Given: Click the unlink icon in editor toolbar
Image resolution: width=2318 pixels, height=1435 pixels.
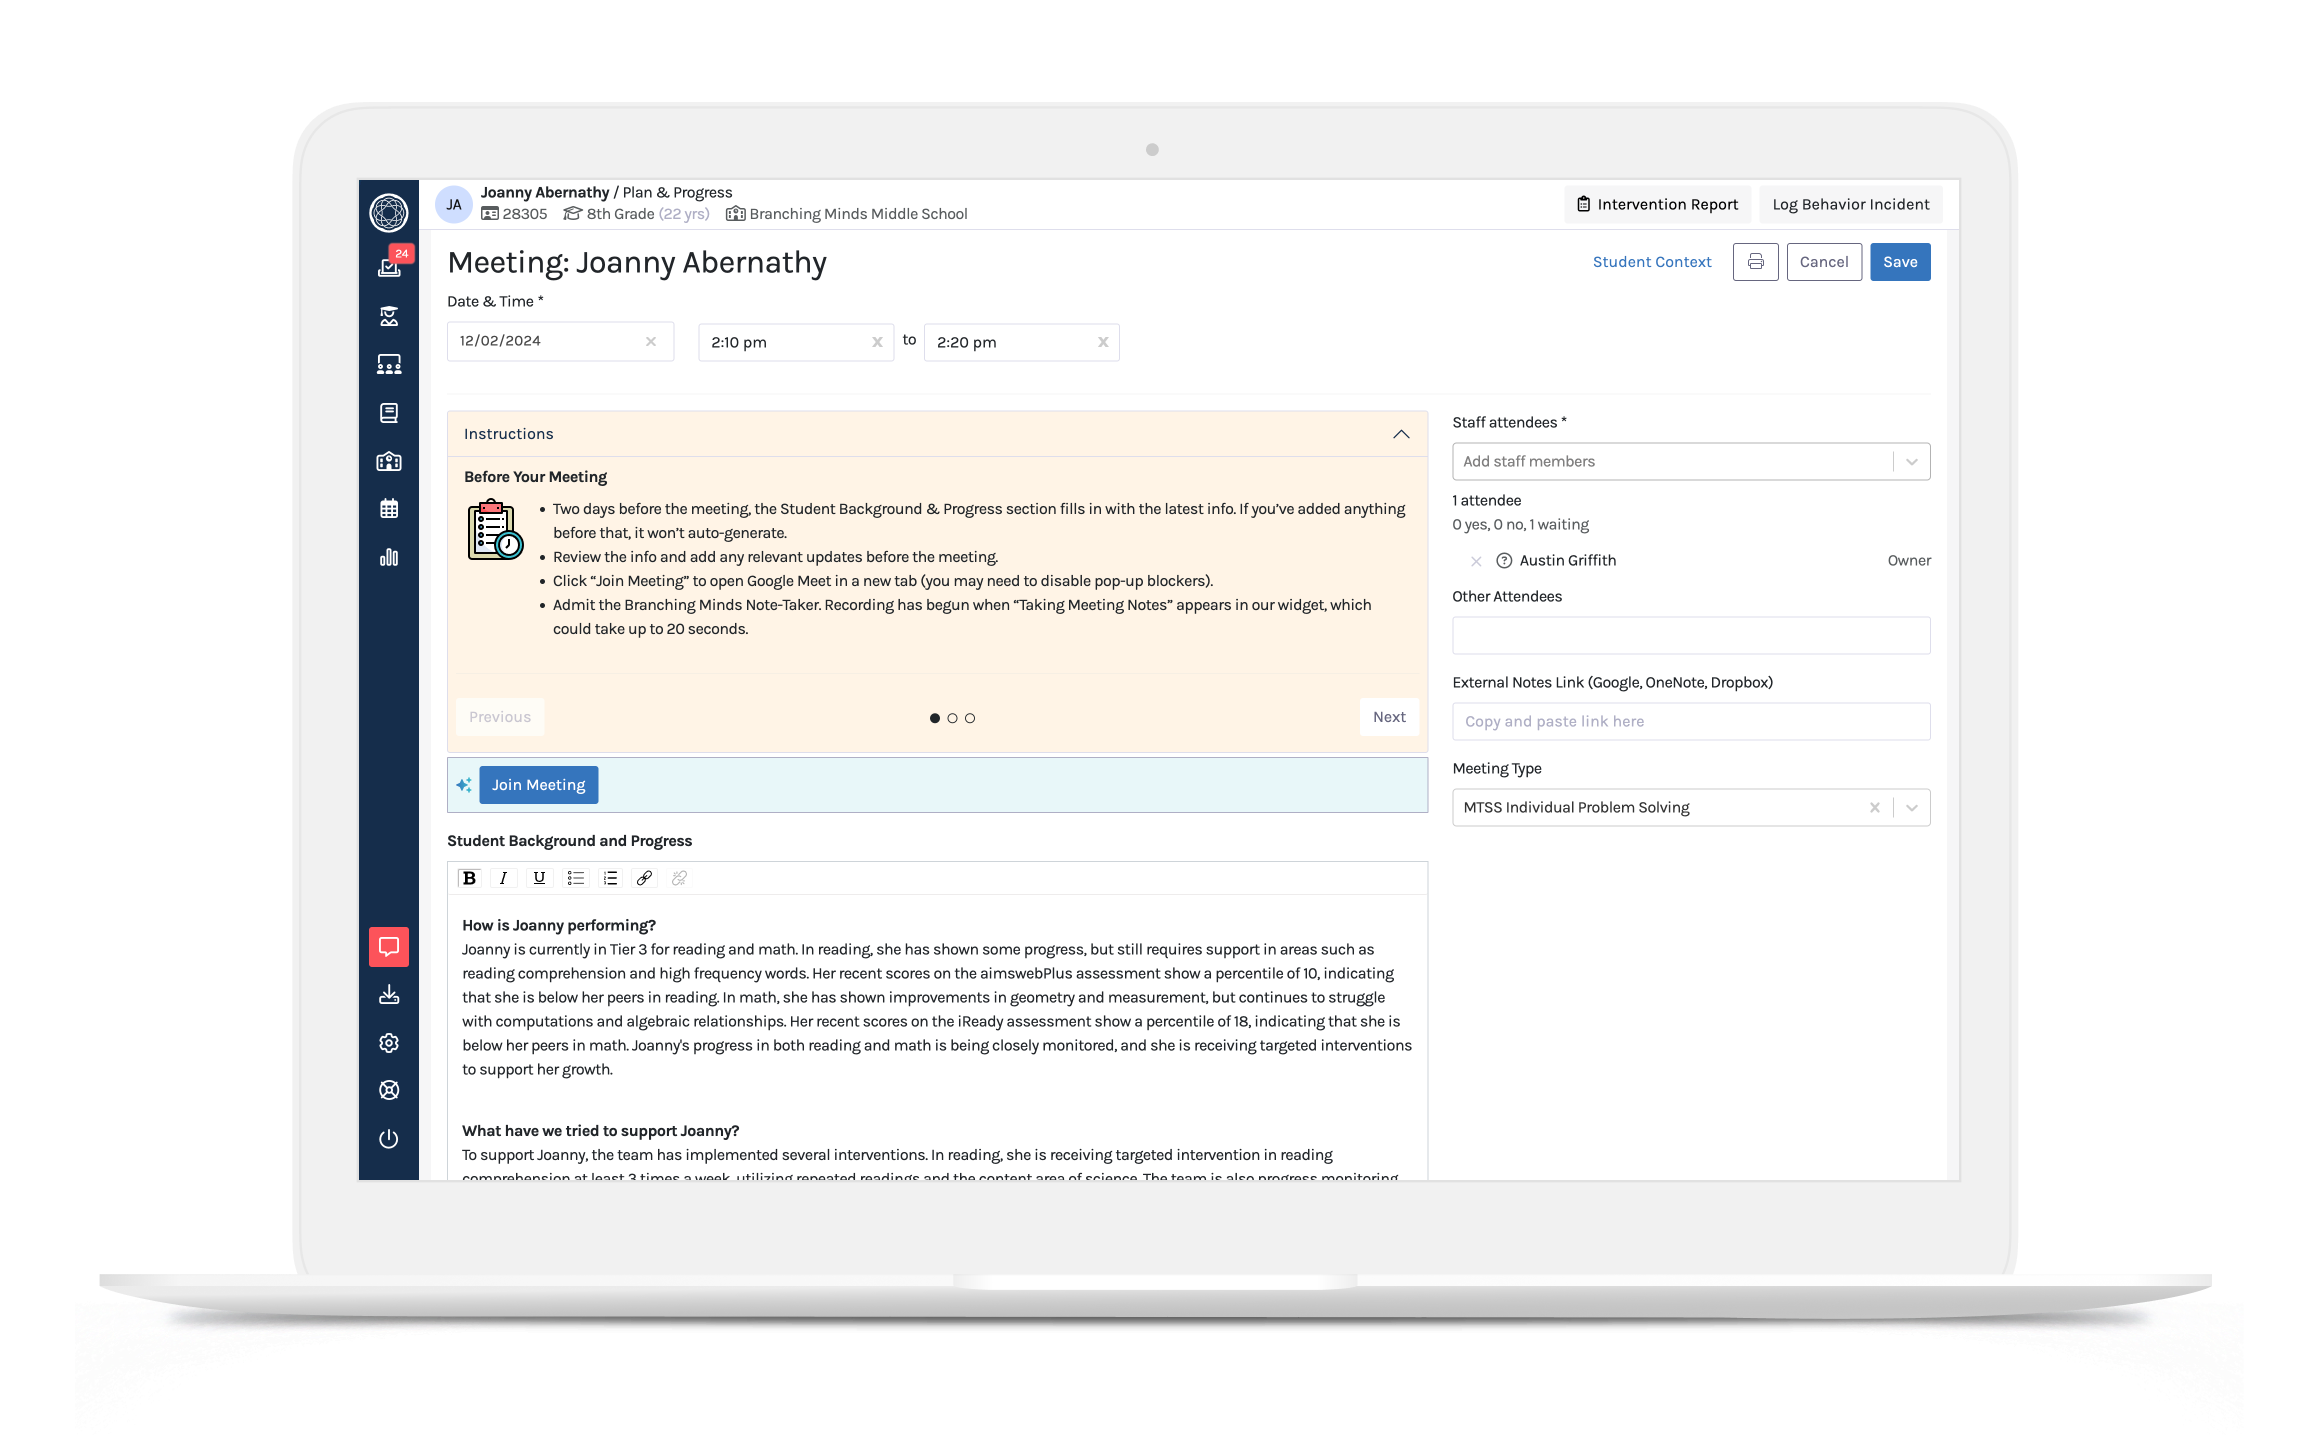Looking at the screenshot, I should pyautogui.click(x=680, y=878).
